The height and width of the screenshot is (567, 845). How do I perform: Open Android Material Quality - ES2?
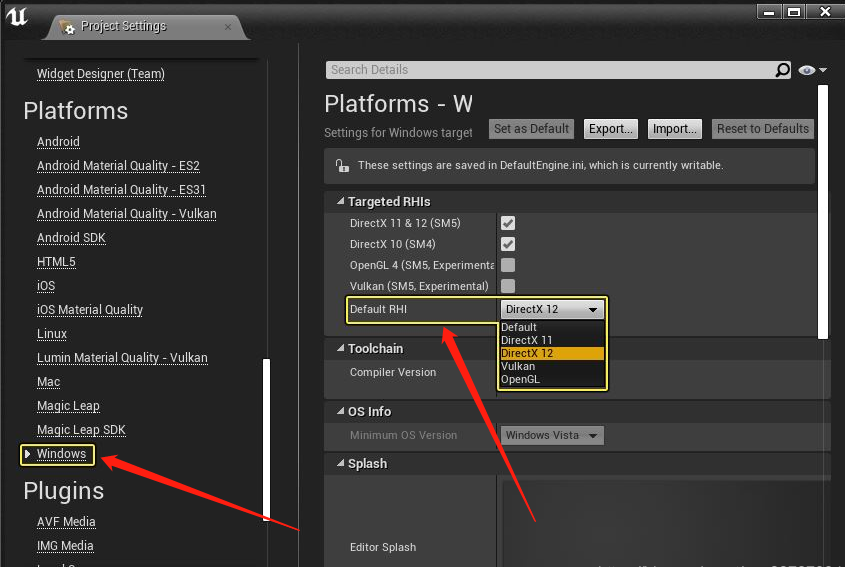point(118,165)
